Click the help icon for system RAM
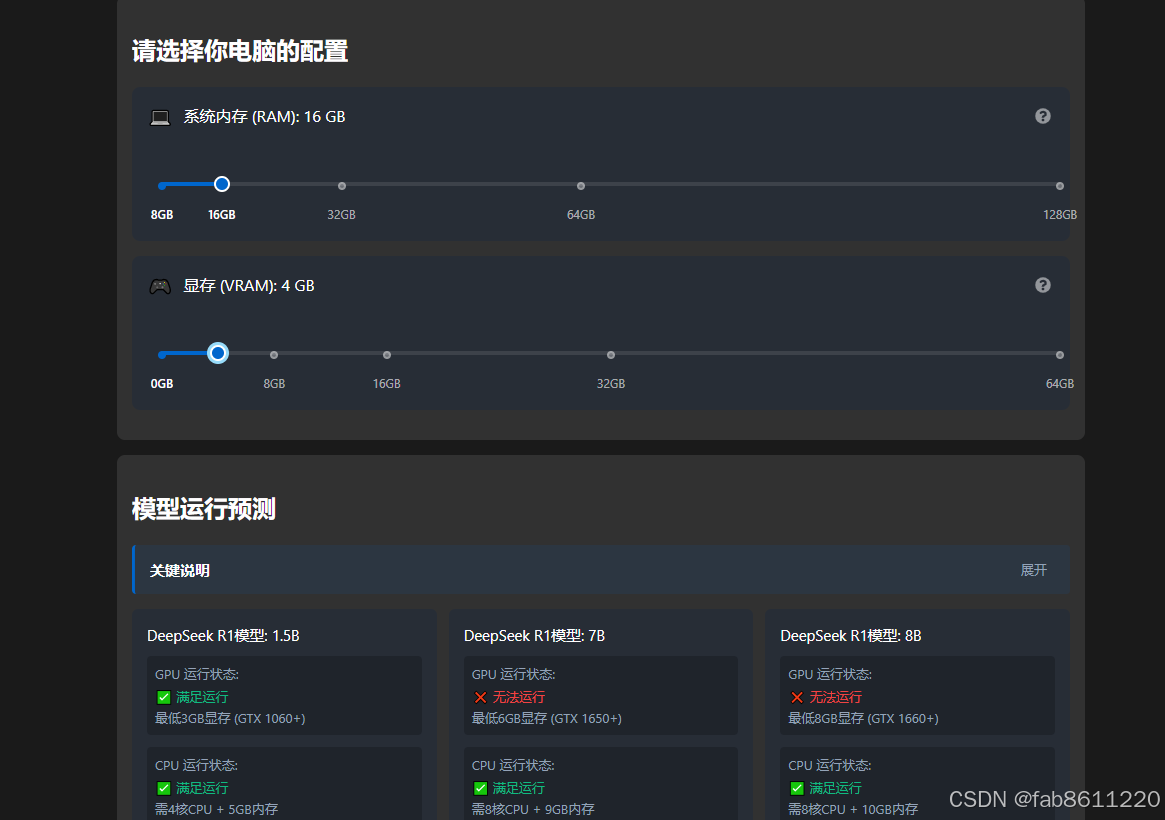Image resolution: width=1165 pixels, height=820 pixels. pos(1042,116)
